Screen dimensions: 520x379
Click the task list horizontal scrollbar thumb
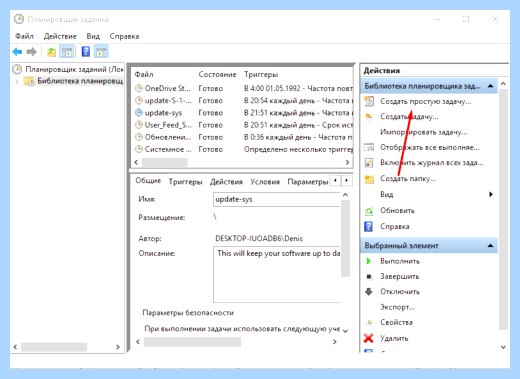(x=165, y=162)
